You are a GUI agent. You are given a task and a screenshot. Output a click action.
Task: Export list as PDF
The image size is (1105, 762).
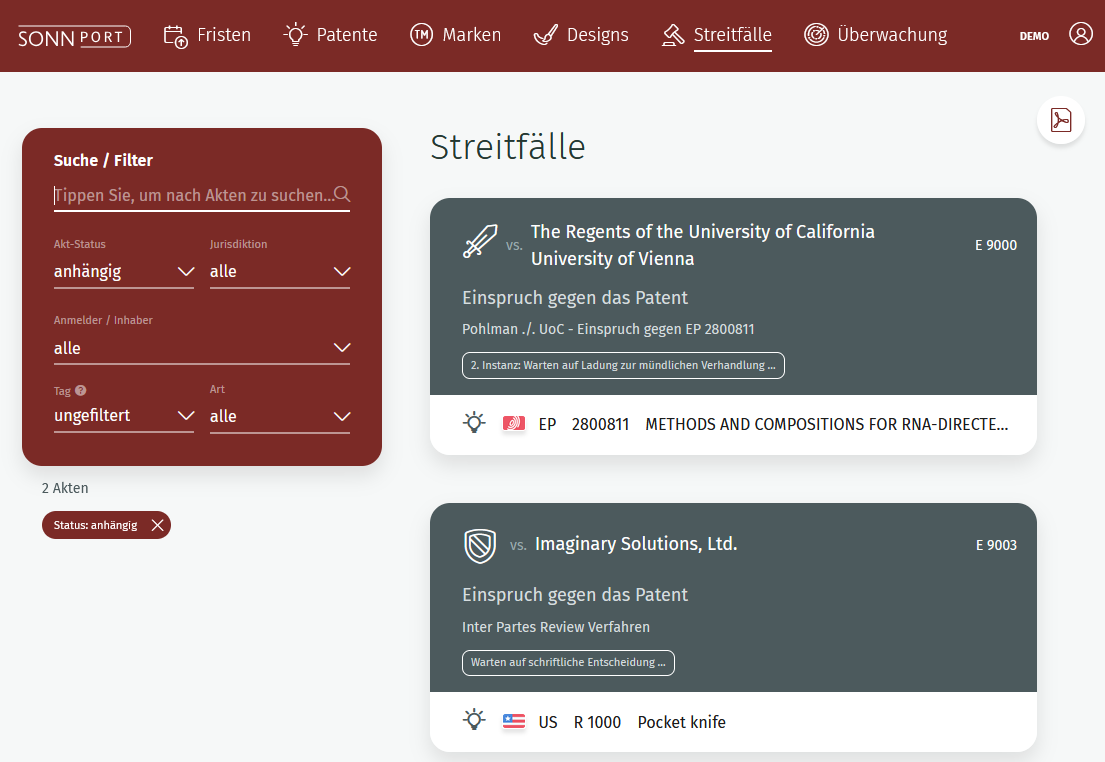[x=1061, y=120]
